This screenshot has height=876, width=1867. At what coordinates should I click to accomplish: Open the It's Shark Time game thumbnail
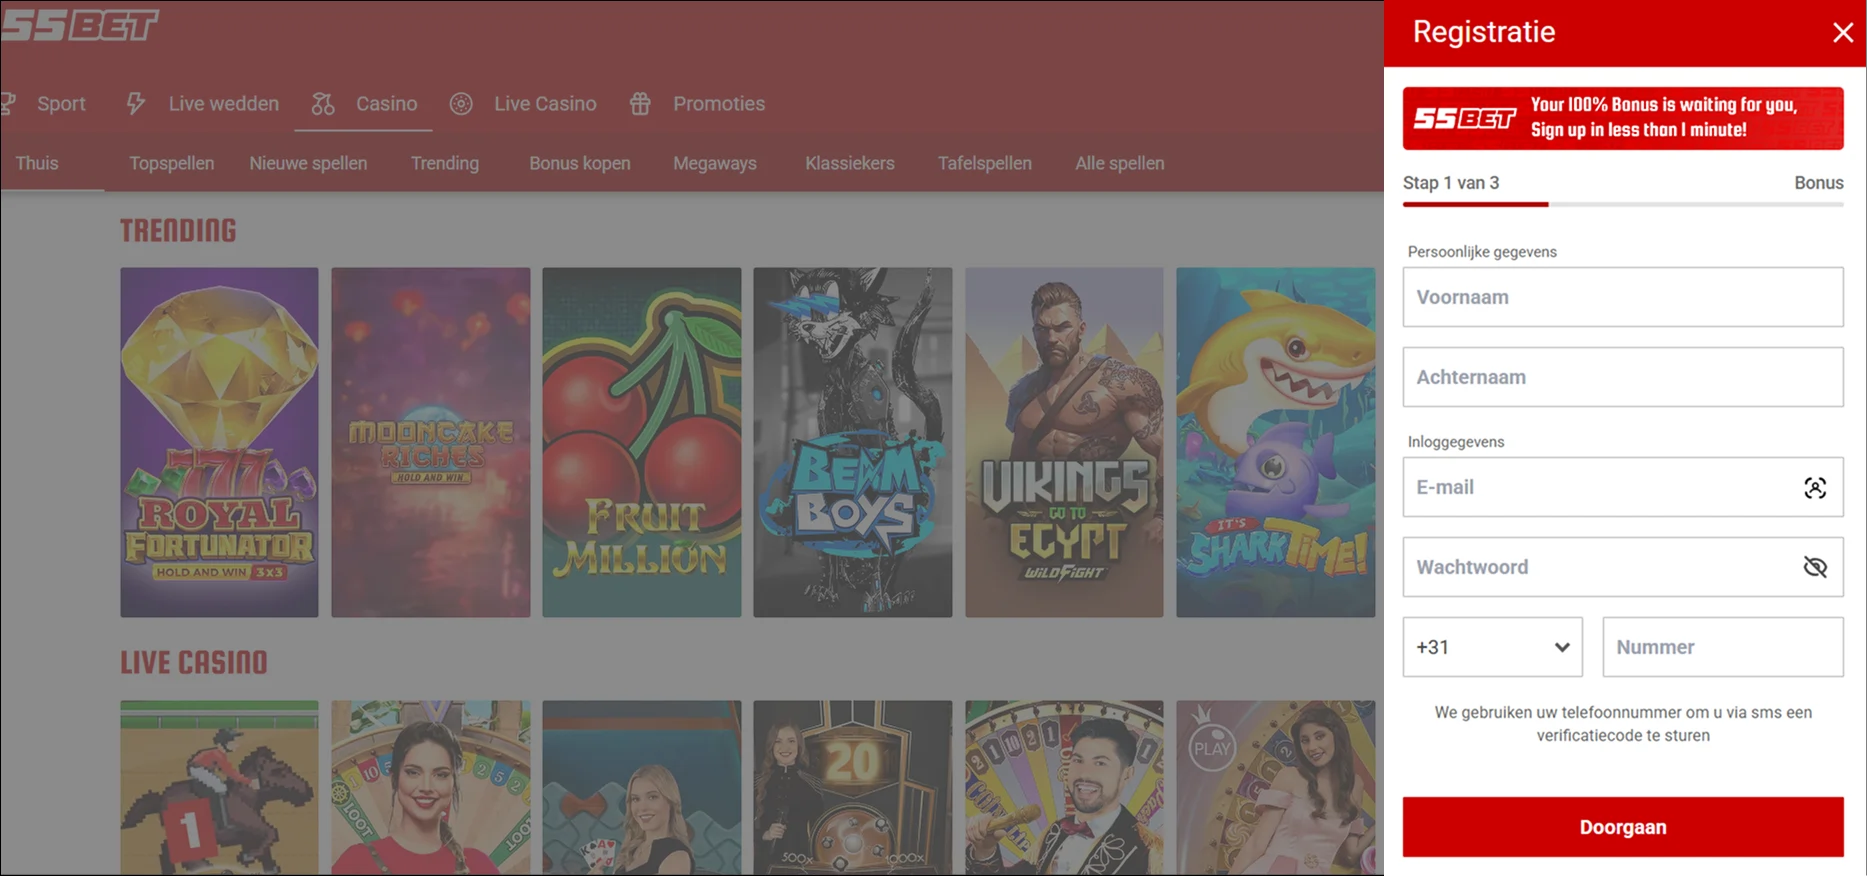[1276, 442]
